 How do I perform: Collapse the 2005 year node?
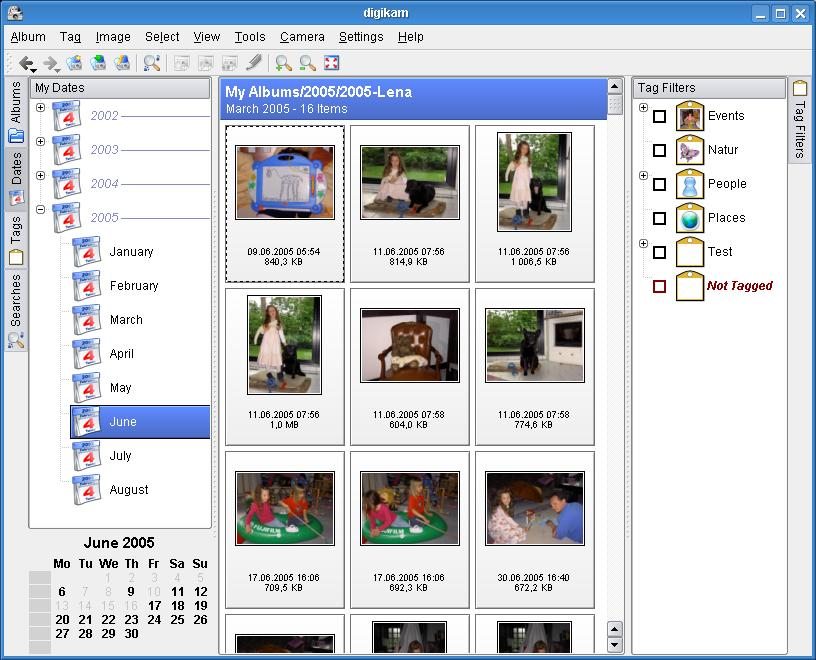coord(41,210)
